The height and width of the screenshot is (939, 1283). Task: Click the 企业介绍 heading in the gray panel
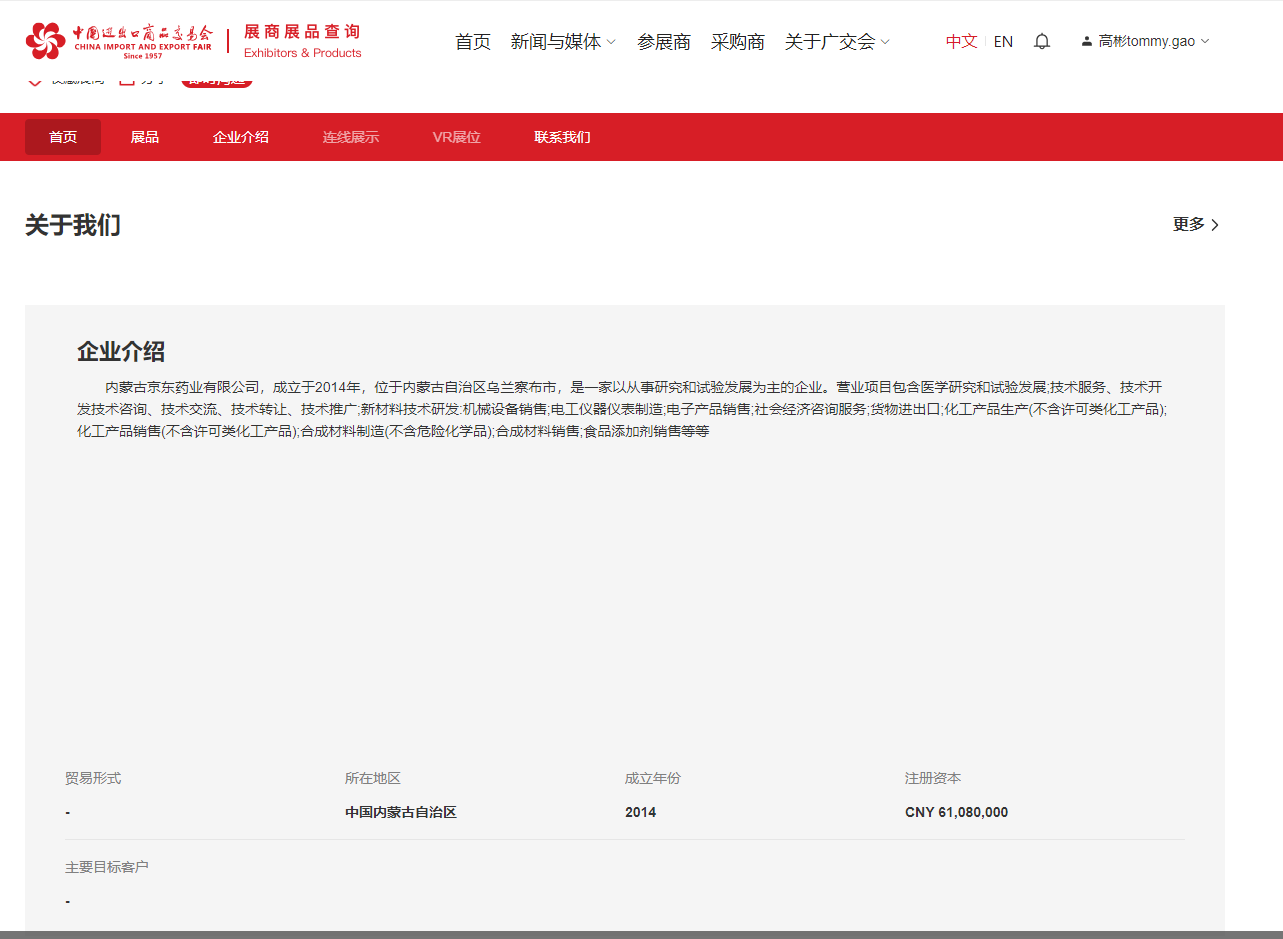pyautogui.click(x=121, y=352)
